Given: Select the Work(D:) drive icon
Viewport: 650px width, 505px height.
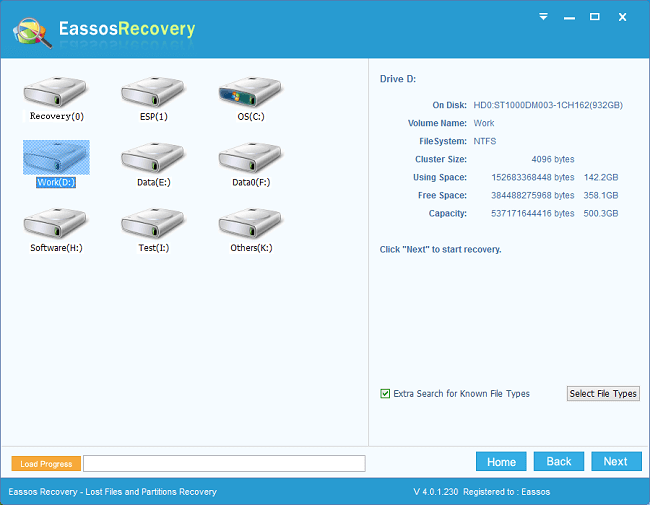Looking at the screenshot, I should pyautogui.click(x=56, y=157).
